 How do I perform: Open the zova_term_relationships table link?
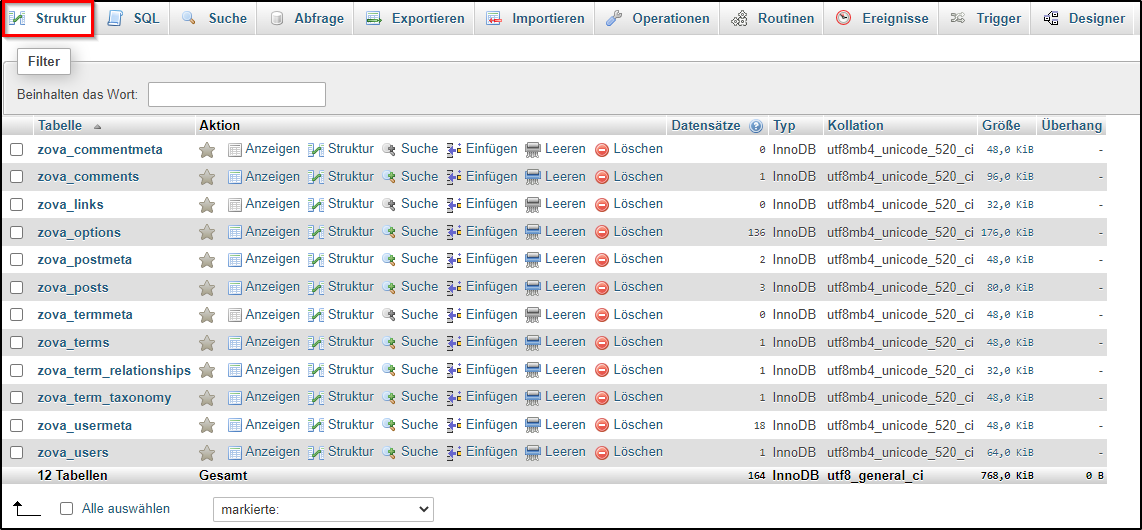(x=114, y=370)
